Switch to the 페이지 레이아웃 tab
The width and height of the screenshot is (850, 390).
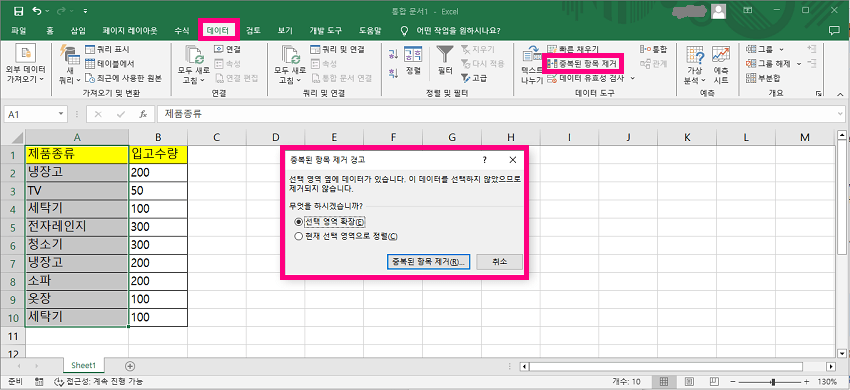pyautogui.click(x=130, y=30)
